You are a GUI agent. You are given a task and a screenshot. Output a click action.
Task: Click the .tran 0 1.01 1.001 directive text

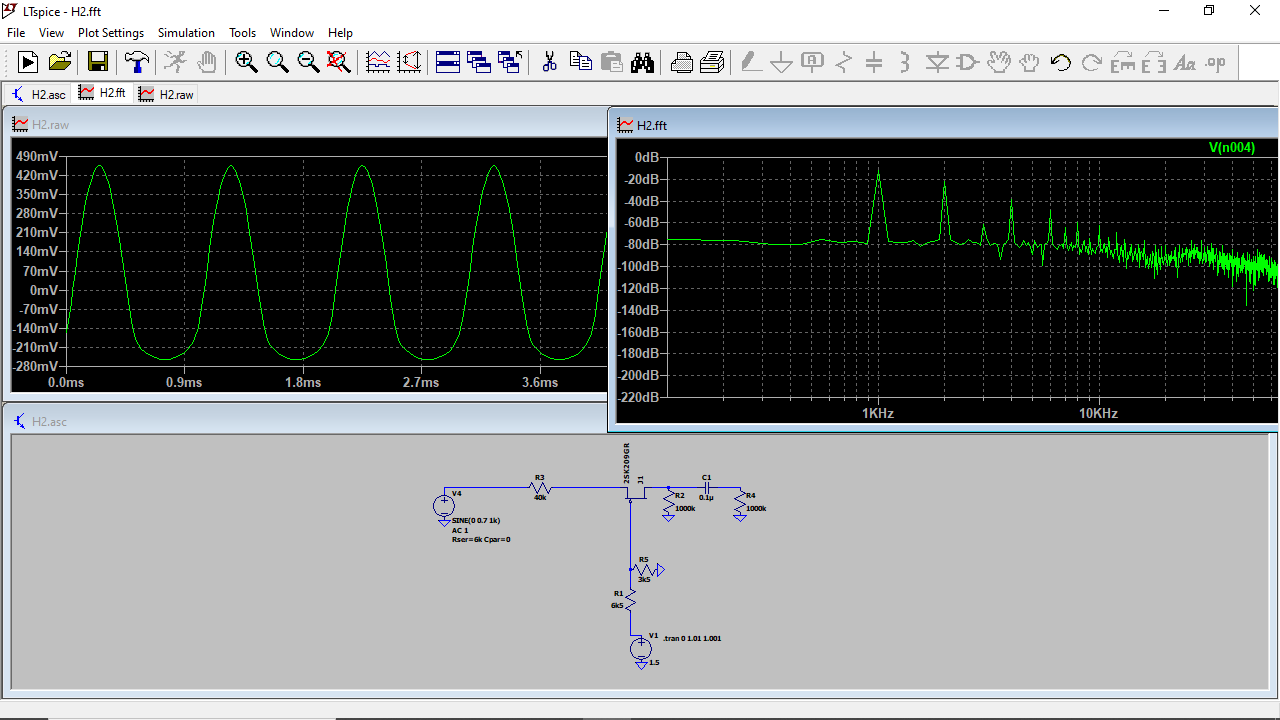692,638
